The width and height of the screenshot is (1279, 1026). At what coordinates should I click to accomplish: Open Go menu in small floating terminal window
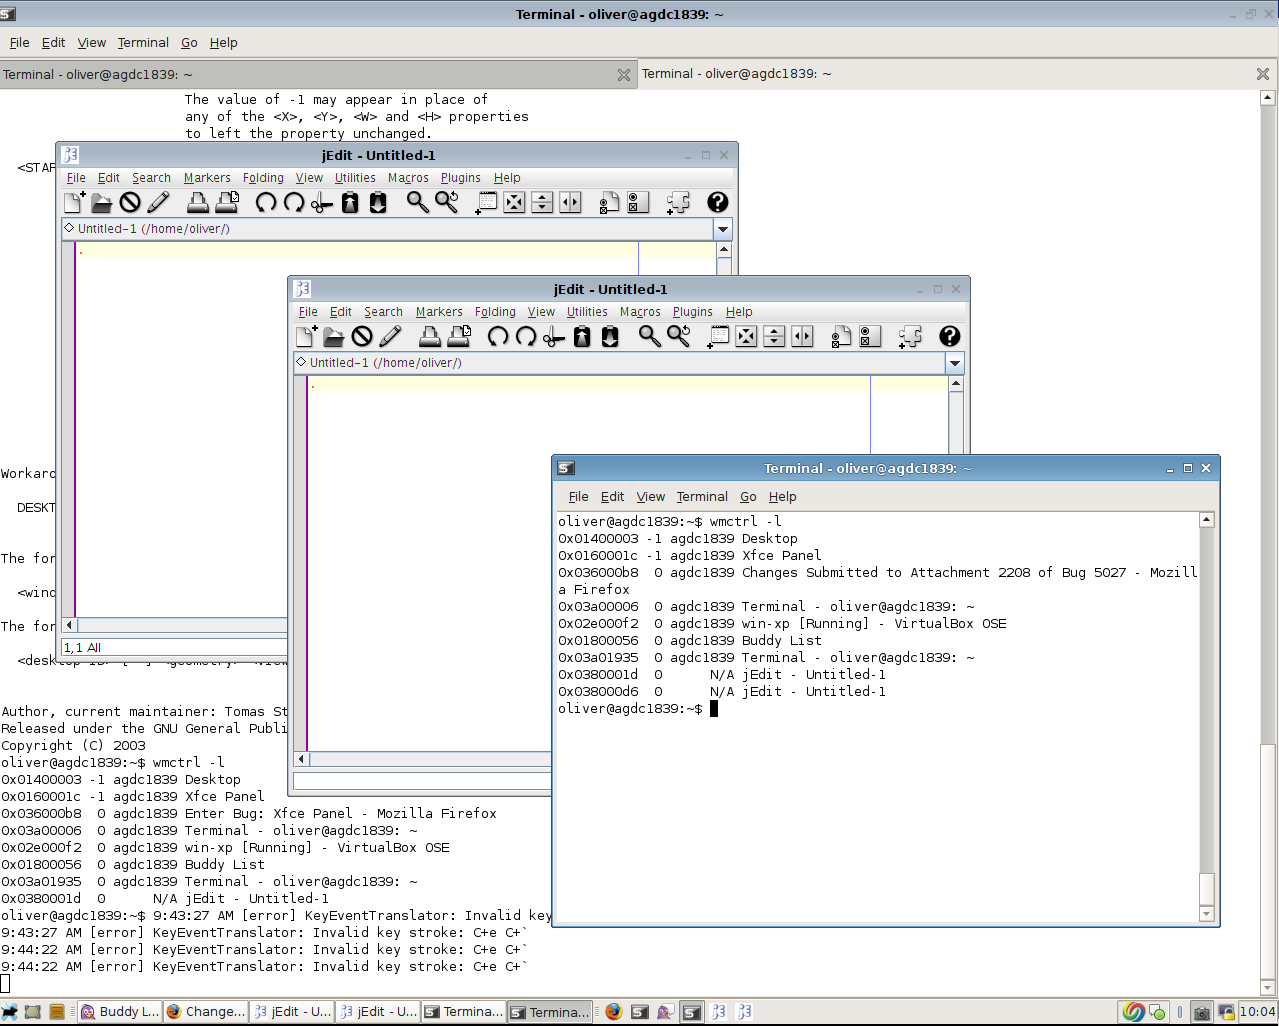(748, 497)
